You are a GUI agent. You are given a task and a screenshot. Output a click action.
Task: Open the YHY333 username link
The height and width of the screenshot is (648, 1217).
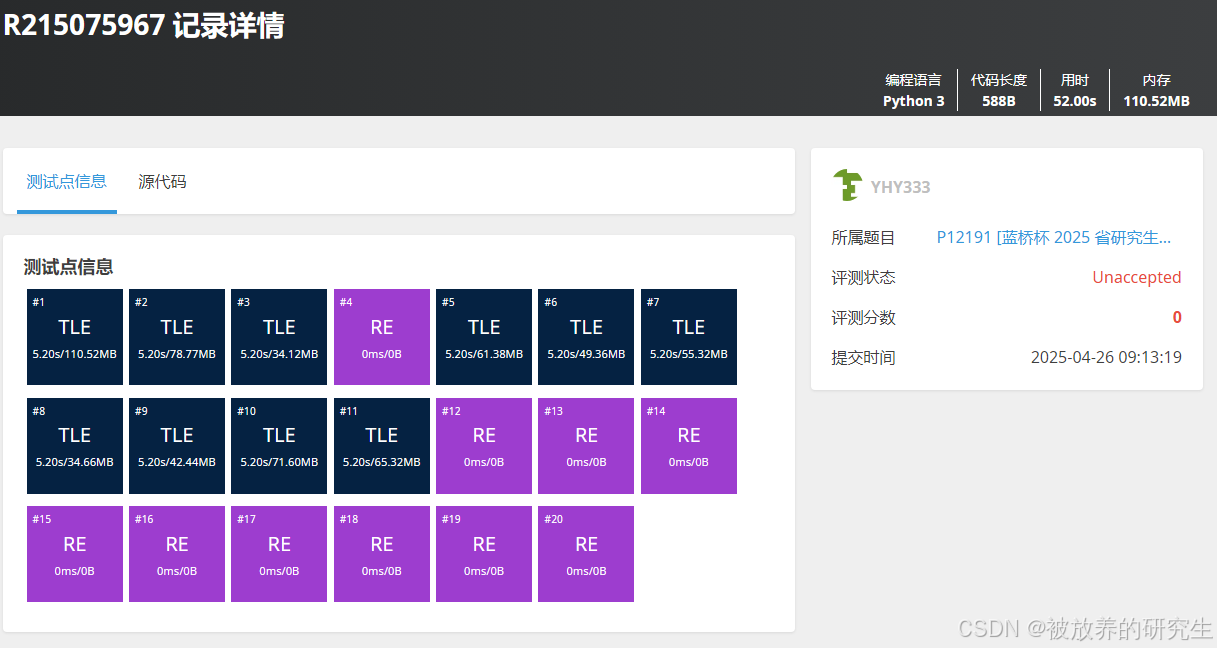(x=900, y=187)
